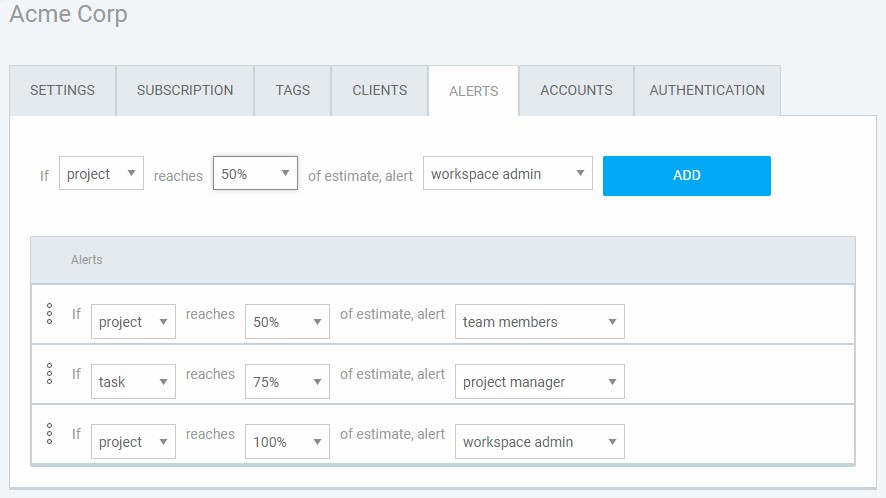Switch to the Settings tab
Image resolution: width=886 pixels, height=498 pixels.
pyautogui.click(x=63, y=90)
